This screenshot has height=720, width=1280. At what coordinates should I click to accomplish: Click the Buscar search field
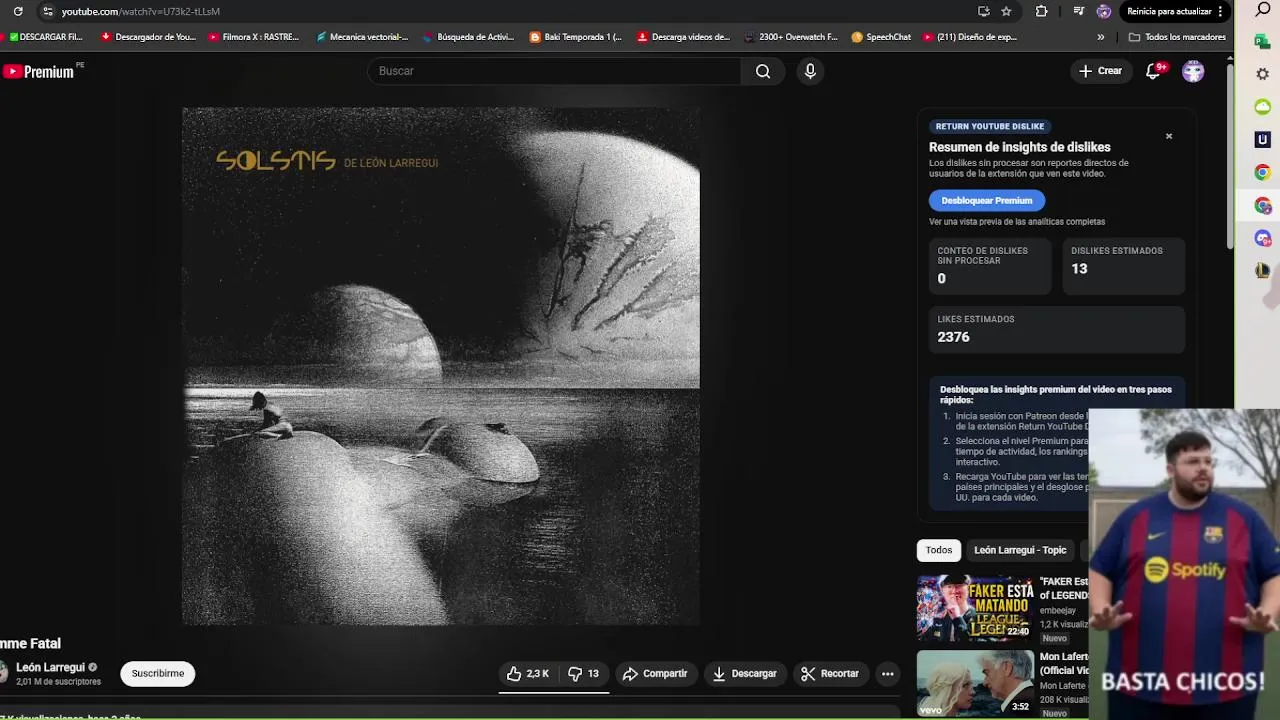click(x=555, y=71)
